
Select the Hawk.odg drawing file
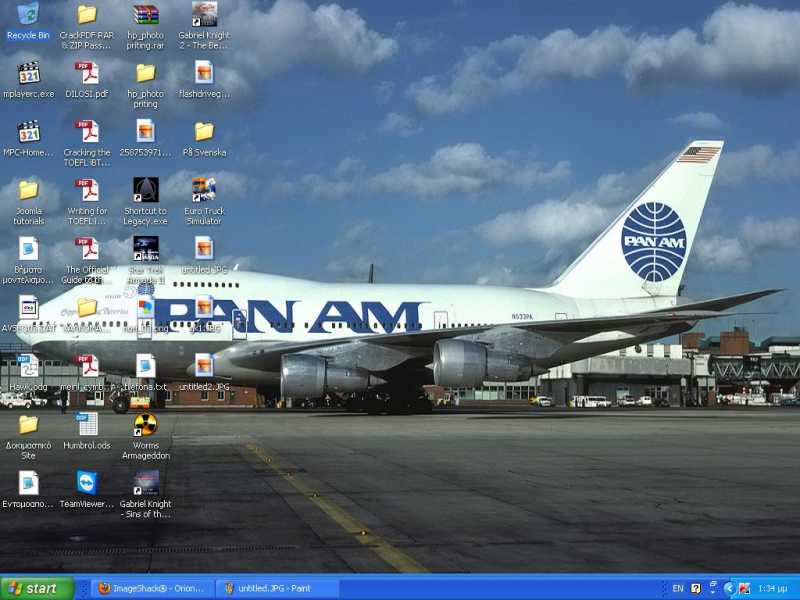coord(28,366)
